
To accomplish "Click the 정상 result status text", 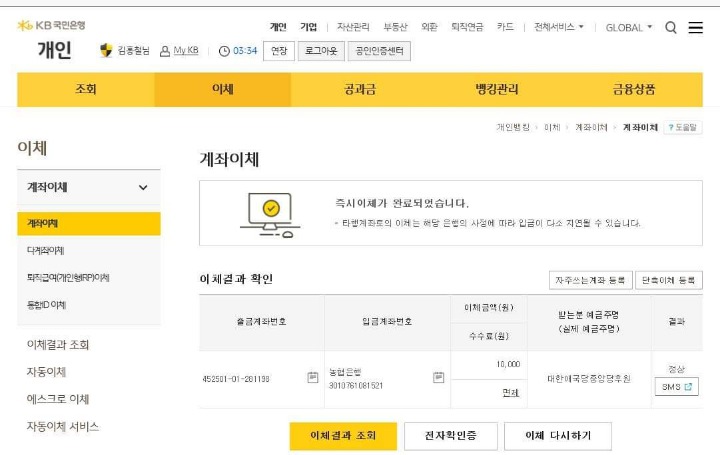I will (x=676, y=369).
